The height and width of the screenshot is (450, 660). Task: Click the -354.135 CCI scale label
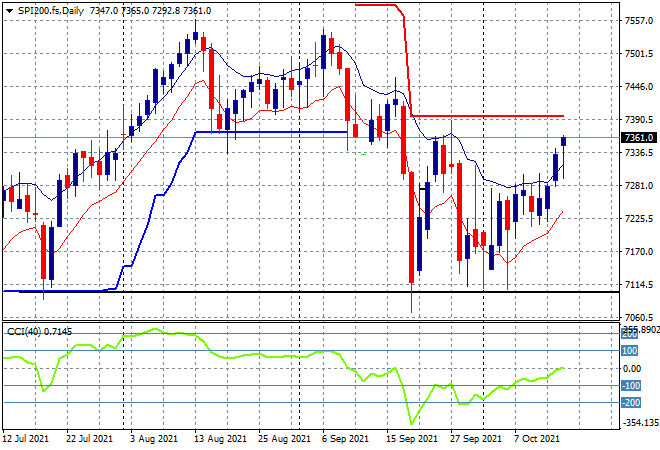641,423
